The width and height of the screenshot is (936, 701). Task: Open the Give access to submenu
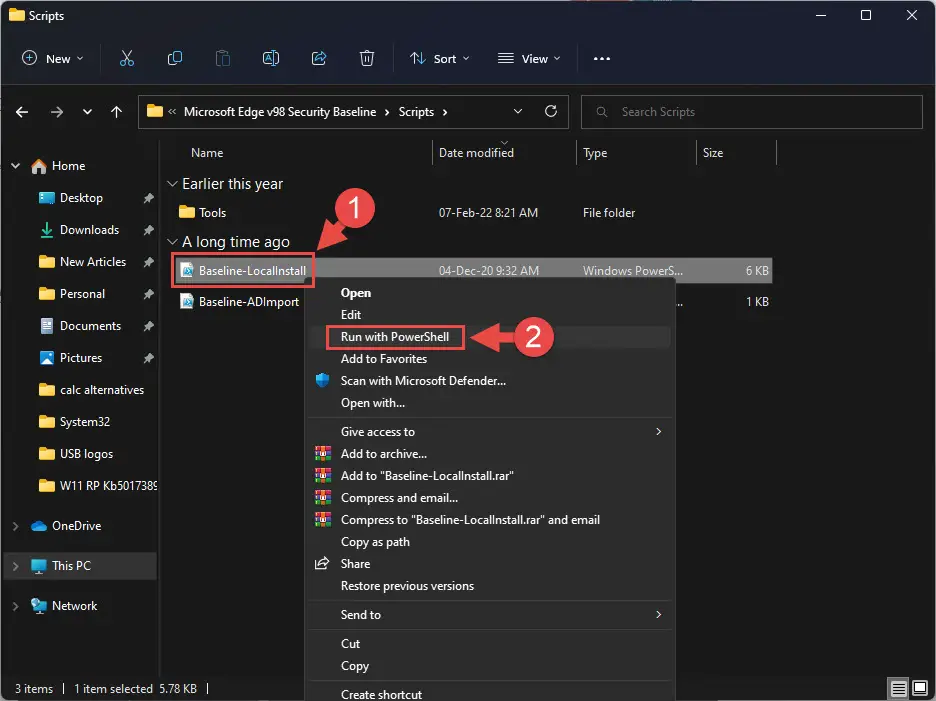[x=489, y=432]
